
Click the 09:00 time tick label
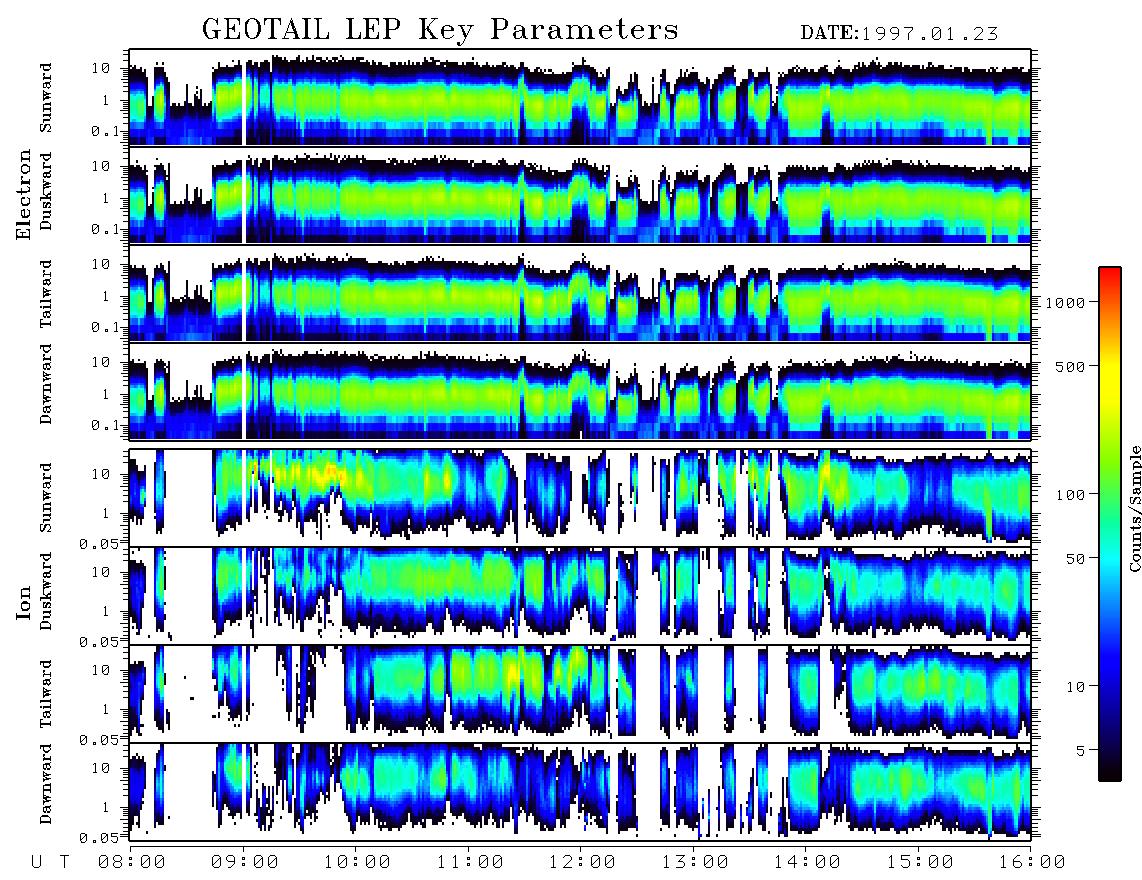pyautogui.click(x=244, y=862)
